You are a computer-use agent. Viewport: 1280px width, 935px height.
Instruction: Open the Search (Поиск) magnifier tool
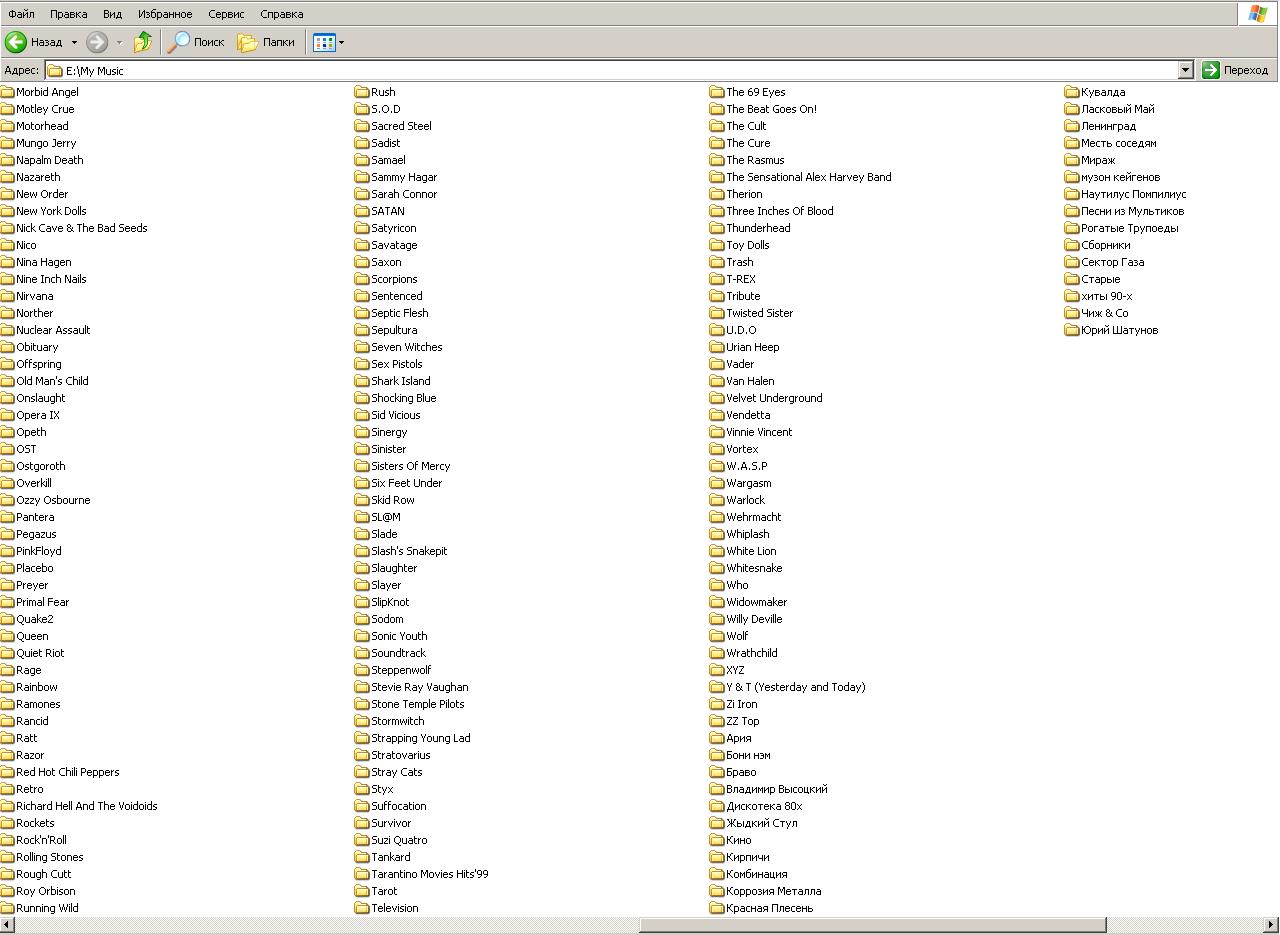pos(180,42)
